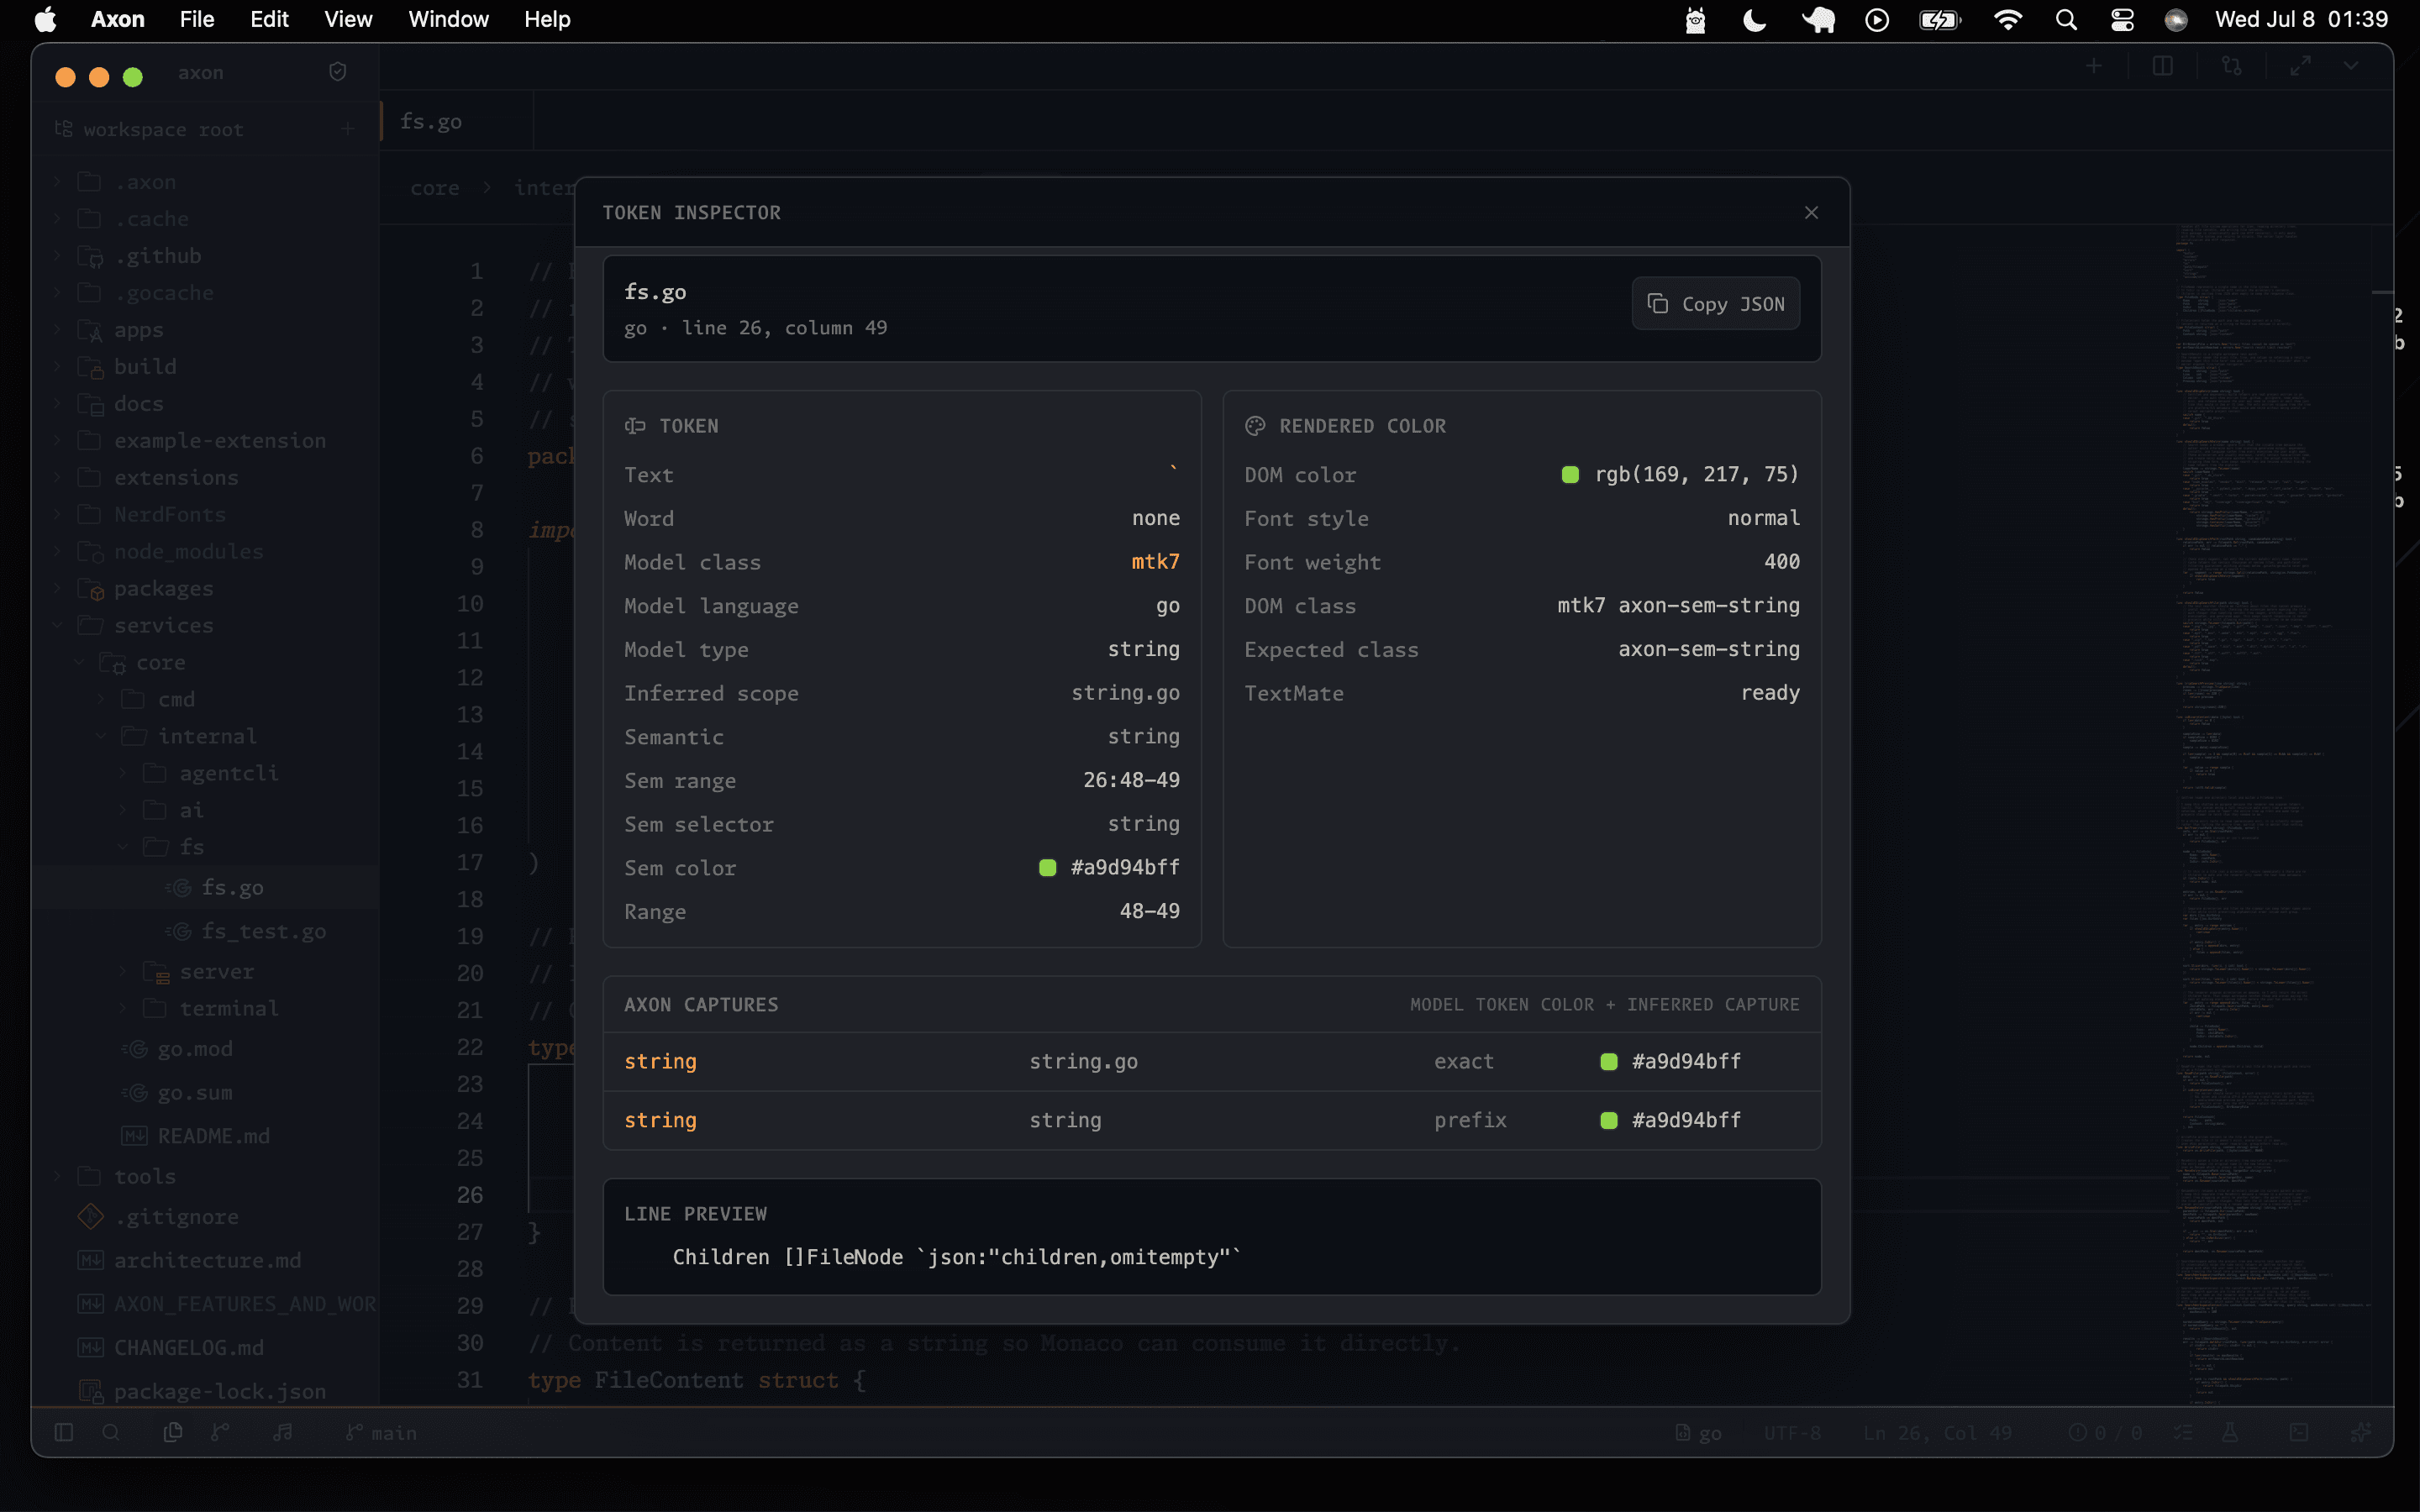The image size is (2420, 1512).
Task: Open the chevron dropdown in editor toolbar
Action: point(2351,66)
